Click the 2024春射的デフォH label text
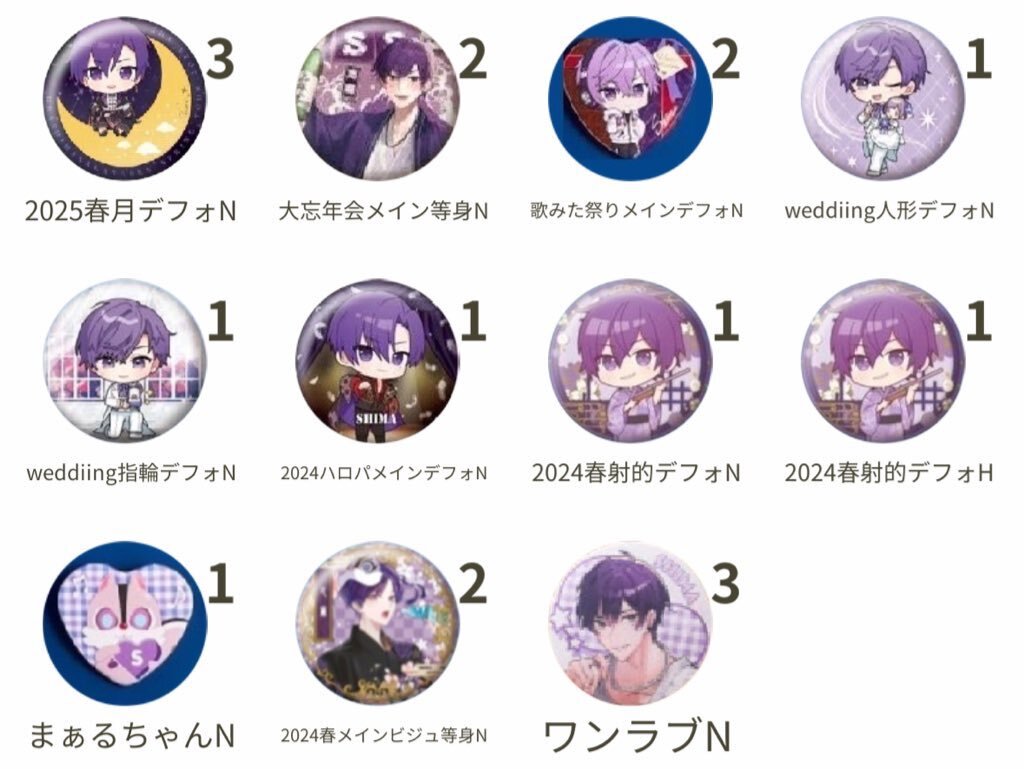 tap(889, 473)
